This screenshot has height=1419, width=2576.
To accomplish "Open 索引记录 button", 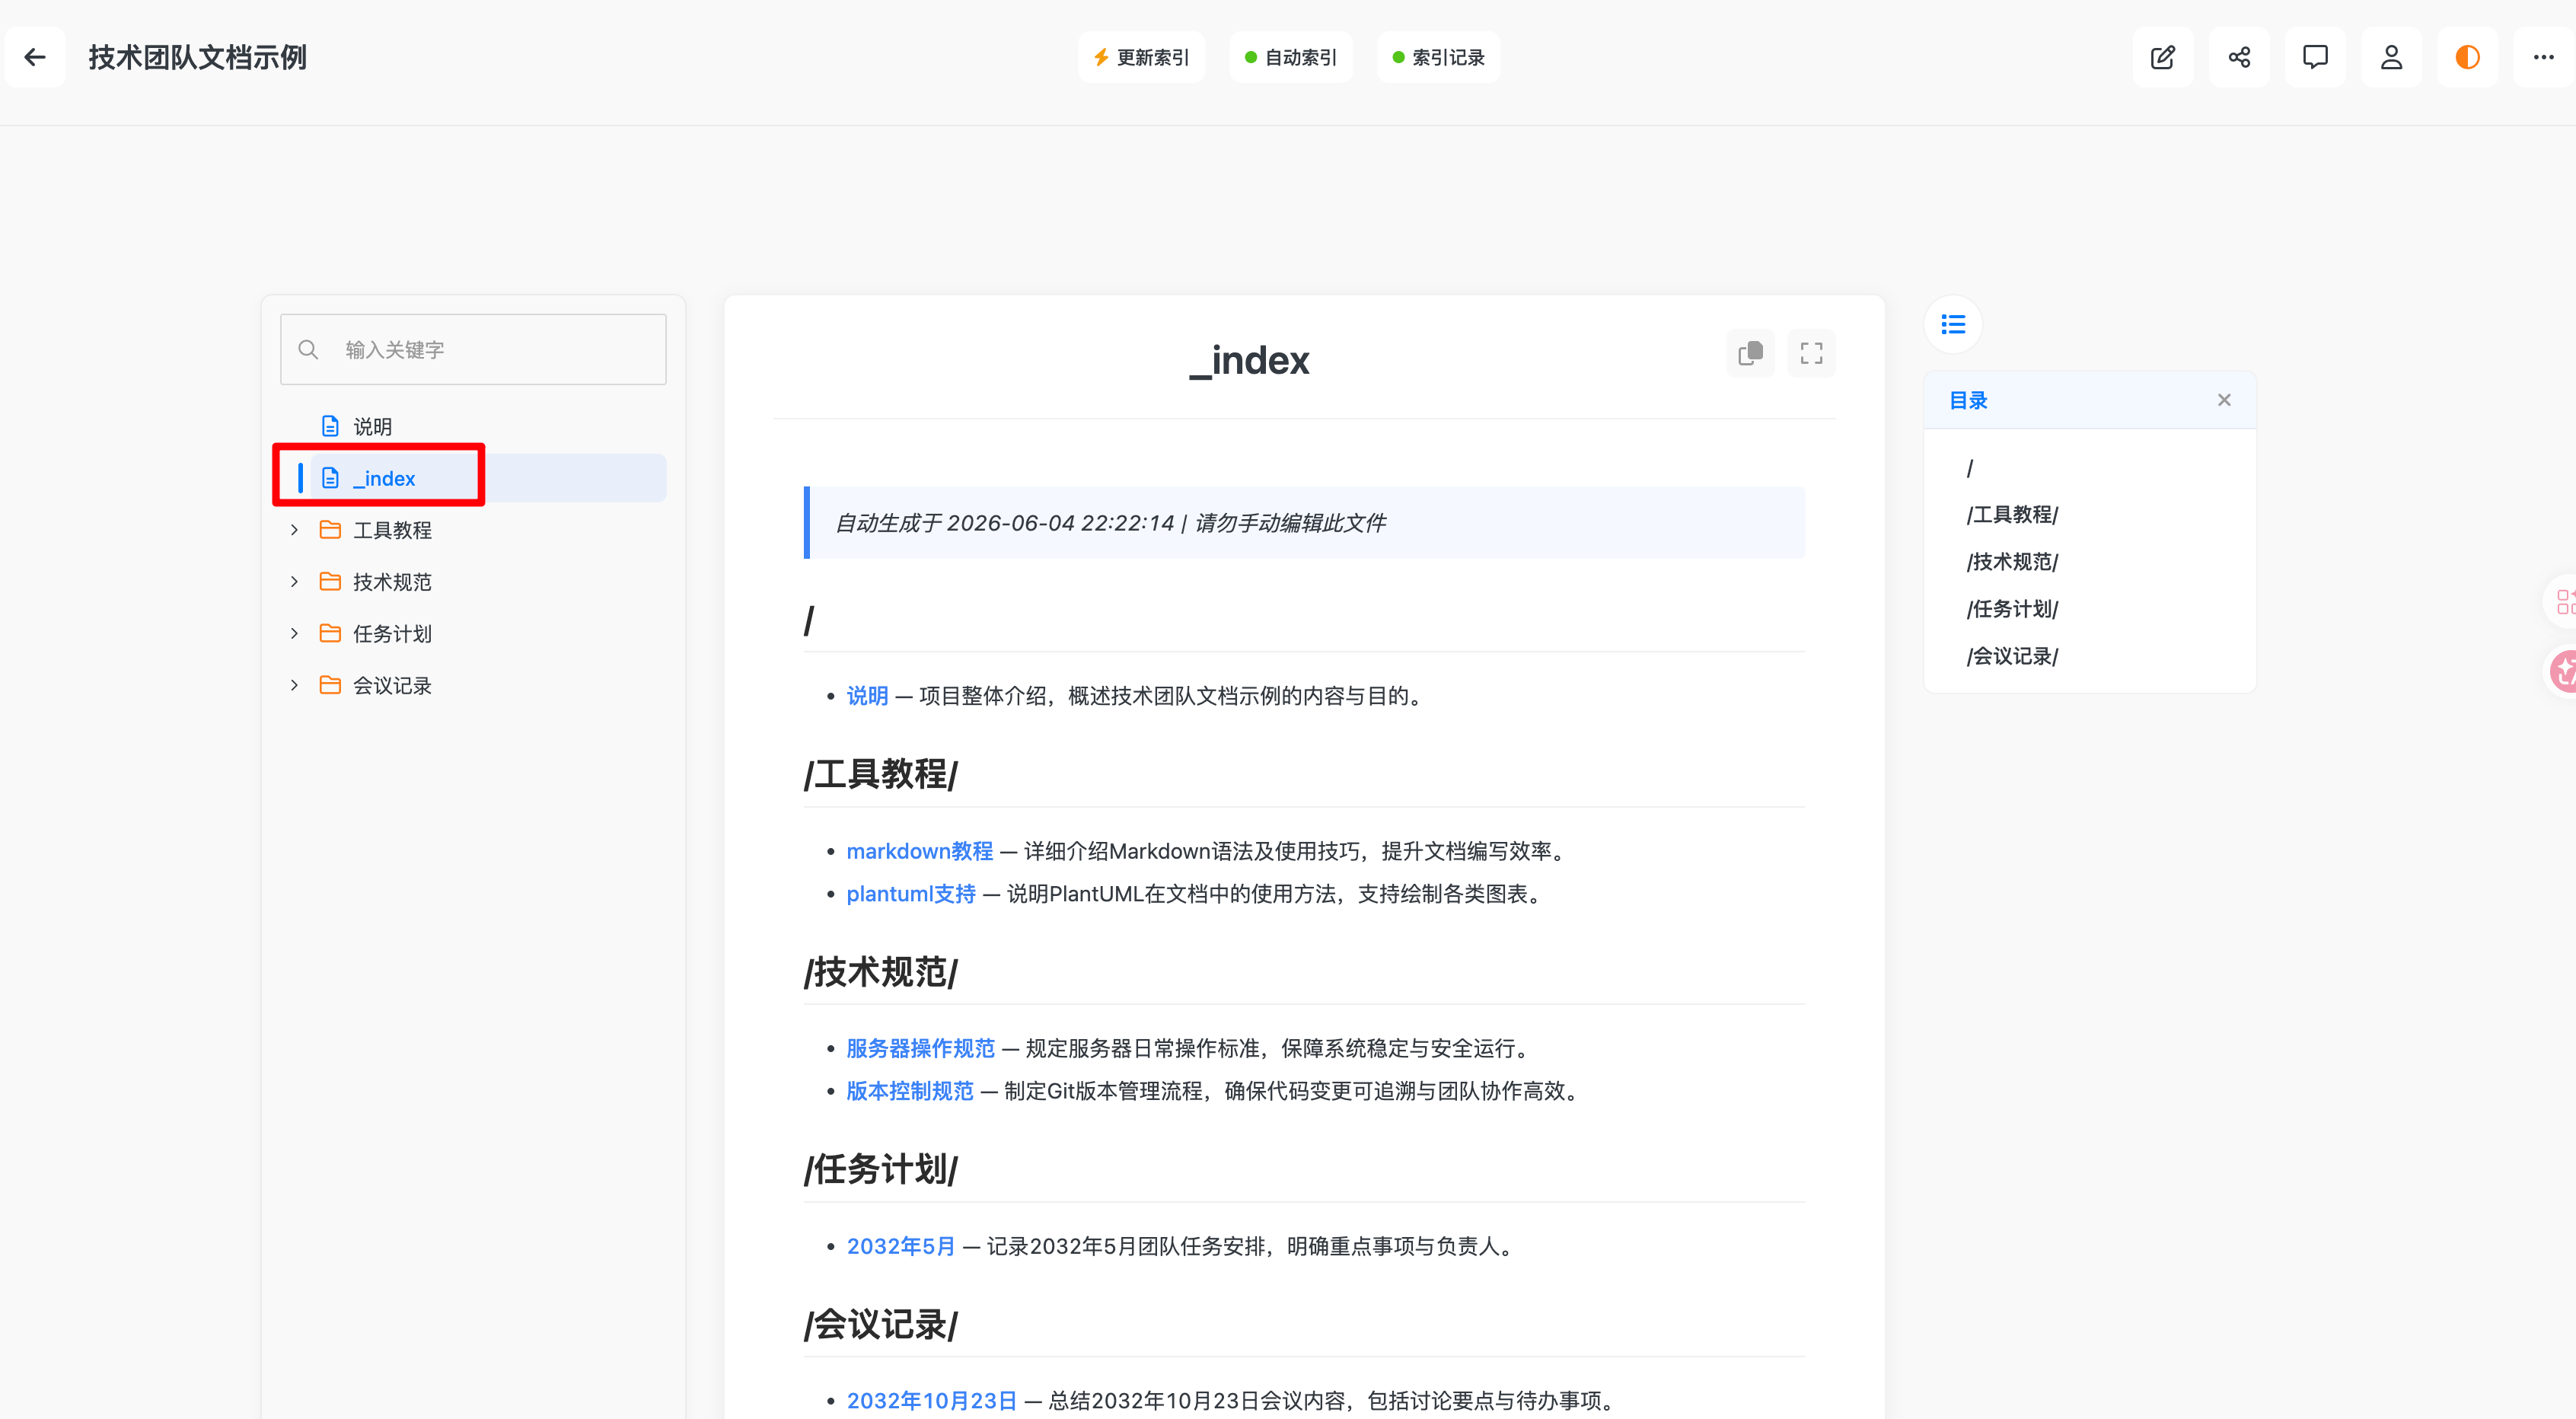I will click(x=1438, y=57).
